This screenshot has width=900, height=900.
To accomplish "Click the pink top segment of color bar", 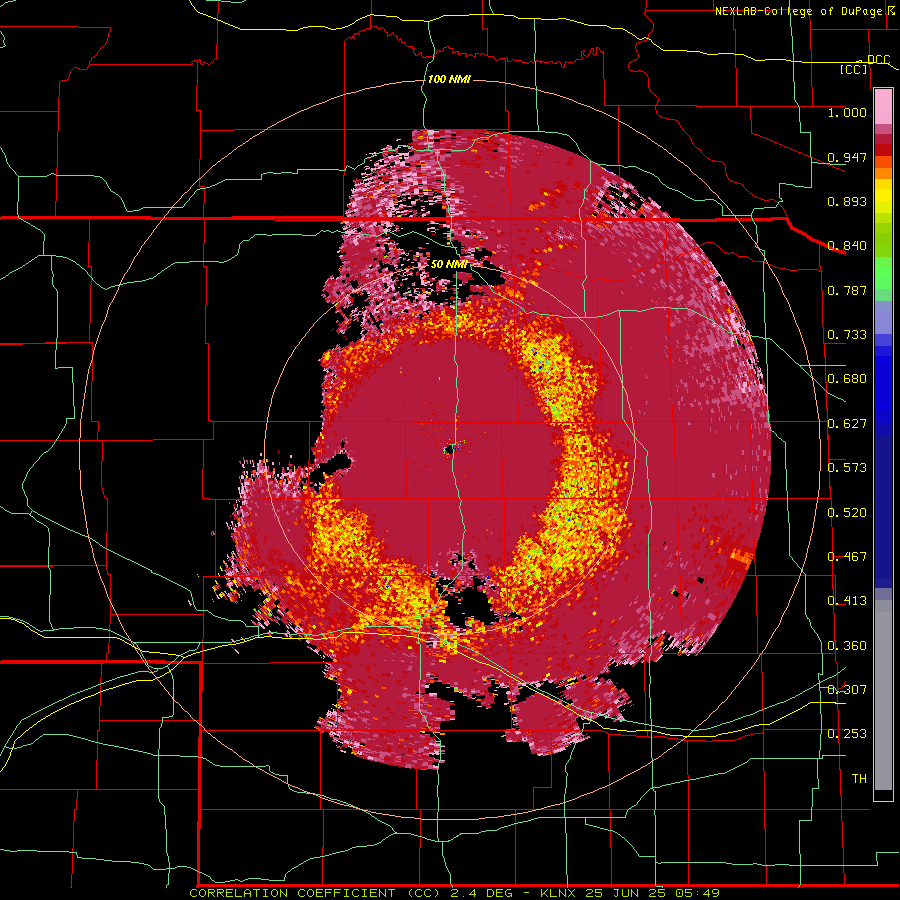I will click(883, 106).
